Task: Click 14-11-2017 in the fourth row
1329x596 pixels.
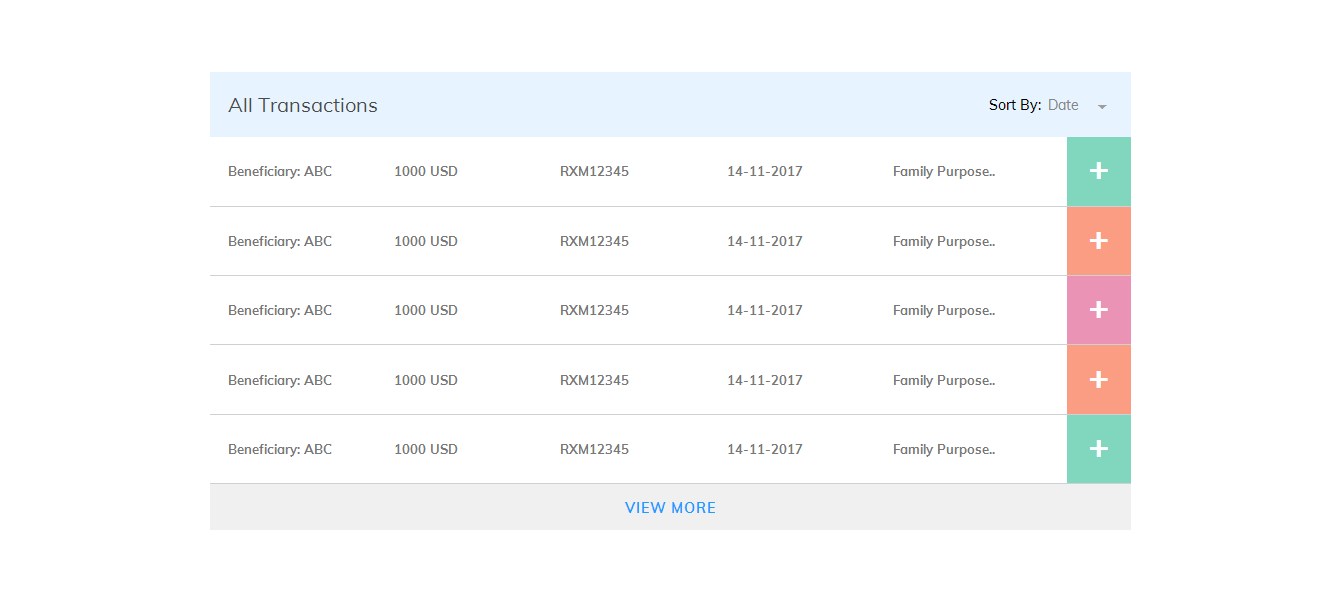Action: pos(765,380)
